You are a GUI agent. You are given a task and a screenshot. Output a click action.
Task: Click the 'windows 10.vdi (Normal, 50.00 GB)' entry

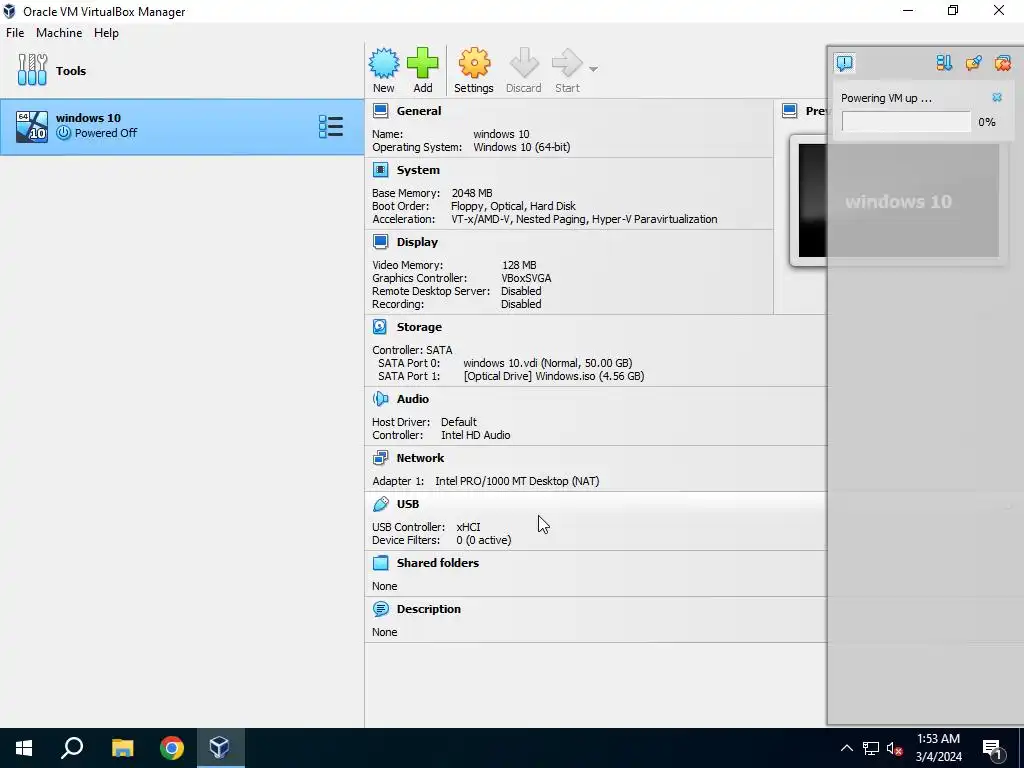pos(547,362)
